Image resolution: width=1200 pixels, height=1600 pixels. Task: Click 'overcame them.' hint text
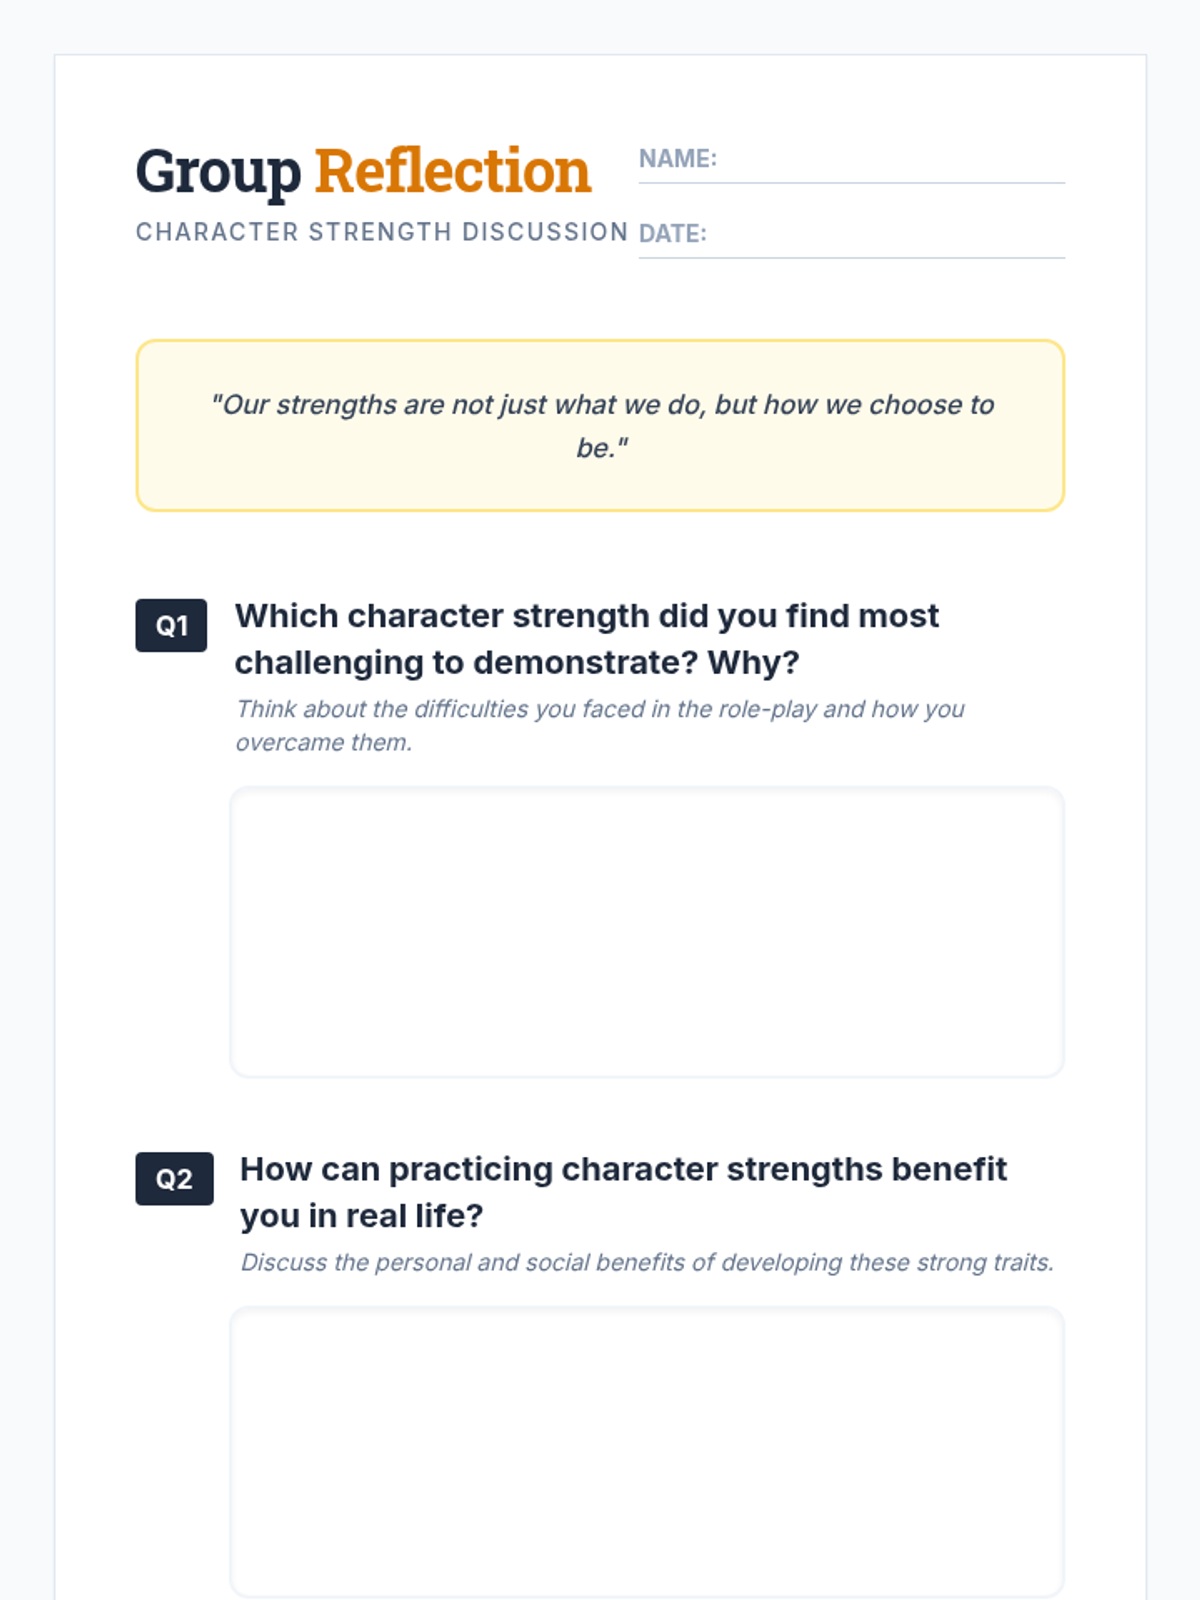324,743
